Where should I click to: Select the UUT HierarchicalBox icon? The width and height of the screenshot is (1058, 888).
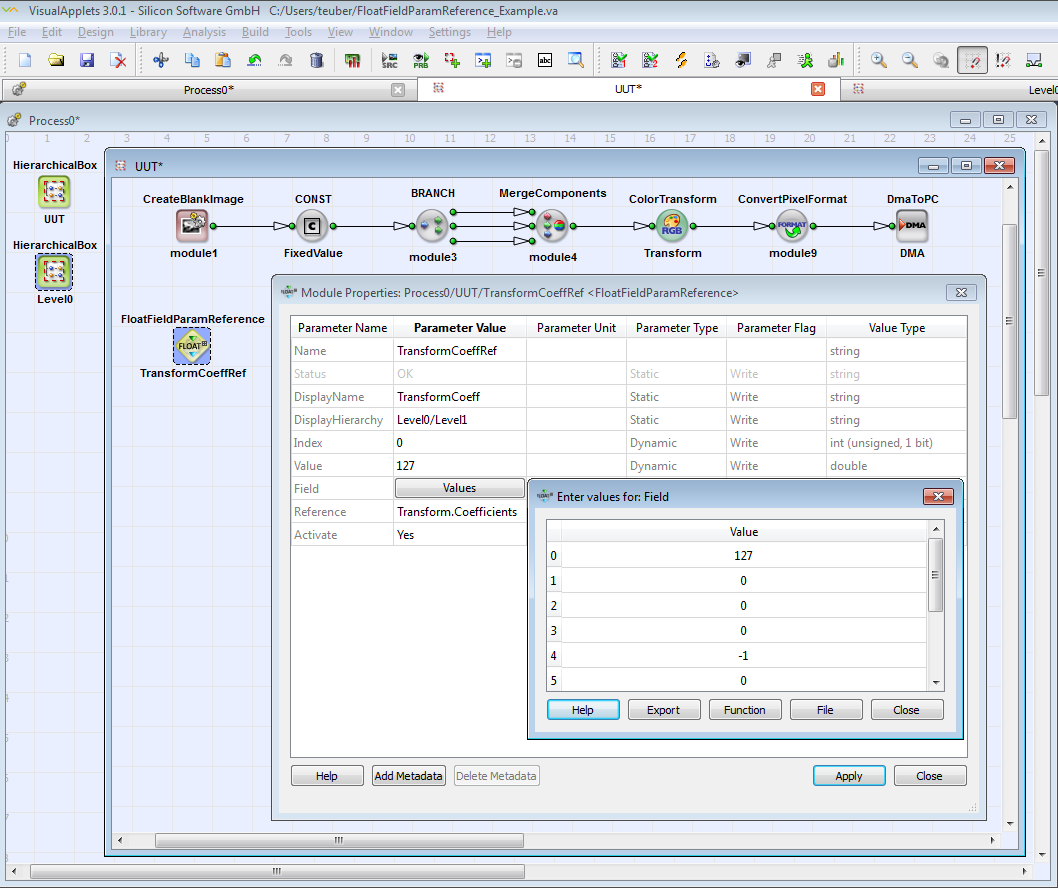coord(54,192)
